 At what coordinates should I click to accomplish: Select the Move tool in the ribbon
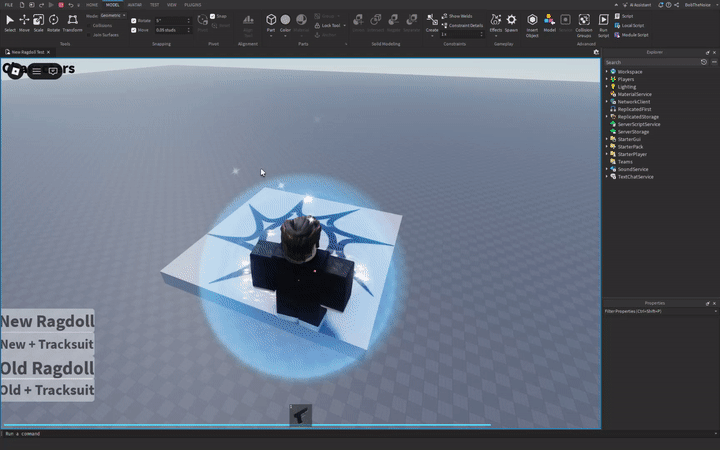pos(24,20)
